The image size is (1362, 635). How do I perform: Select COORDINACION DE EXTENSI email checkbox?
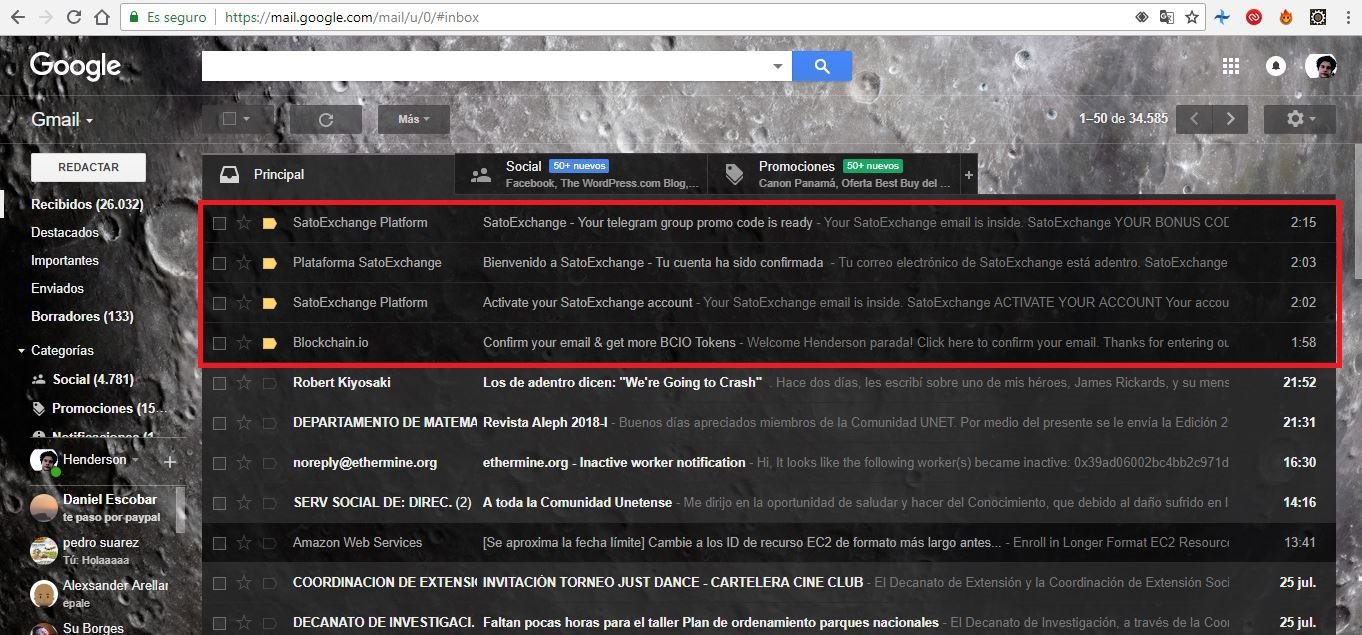coord(219,583)
